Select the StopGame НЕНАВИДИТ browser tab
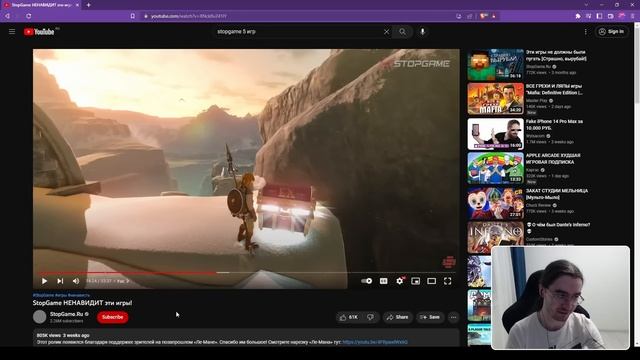640x360 pixels. [x=41, y=5]
